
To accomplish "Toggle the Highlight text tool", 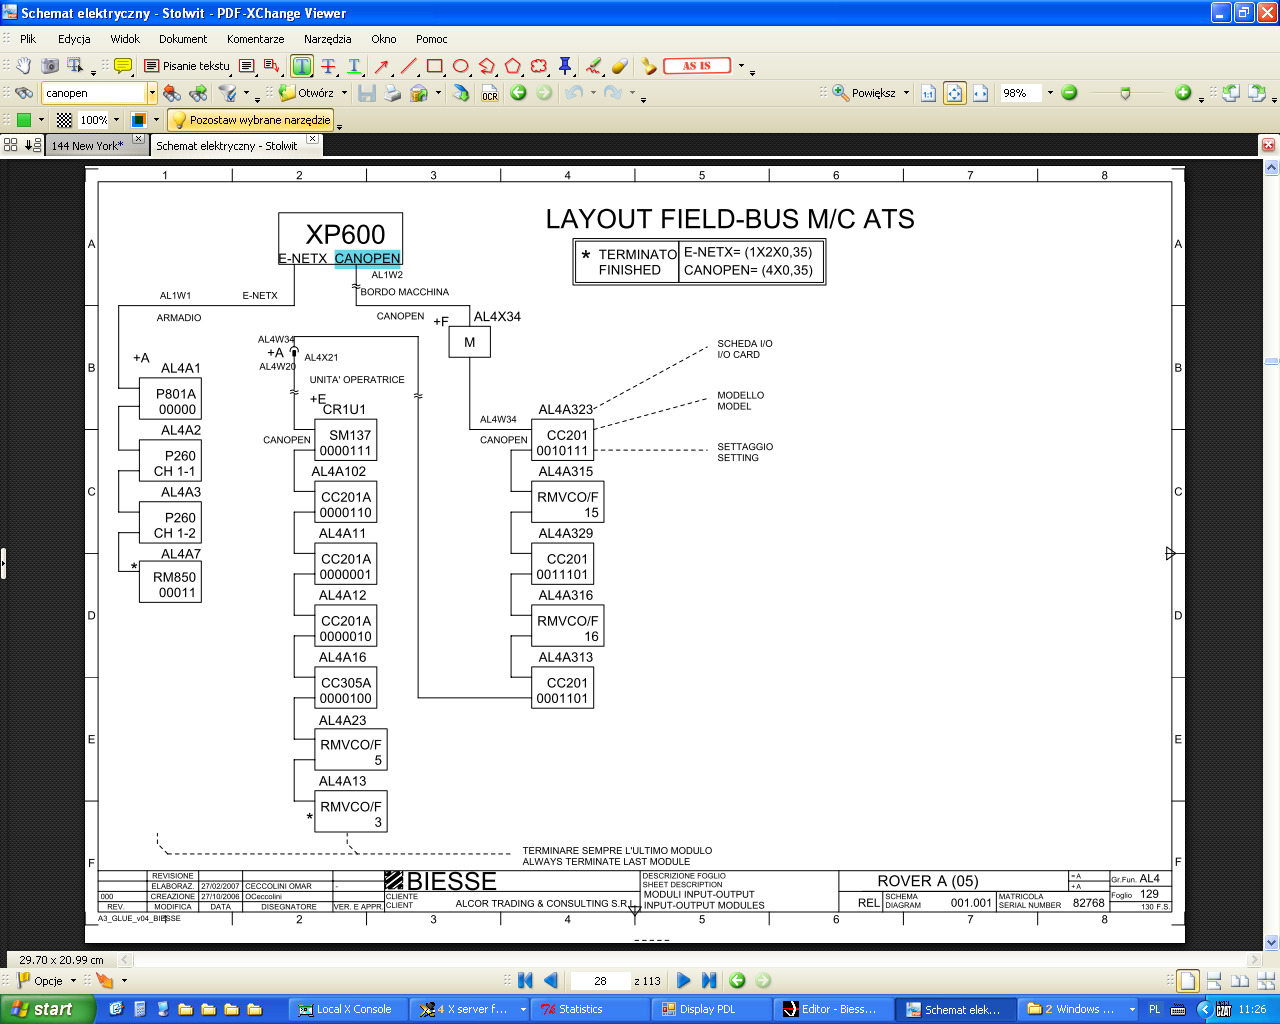I will coord(302,66).
